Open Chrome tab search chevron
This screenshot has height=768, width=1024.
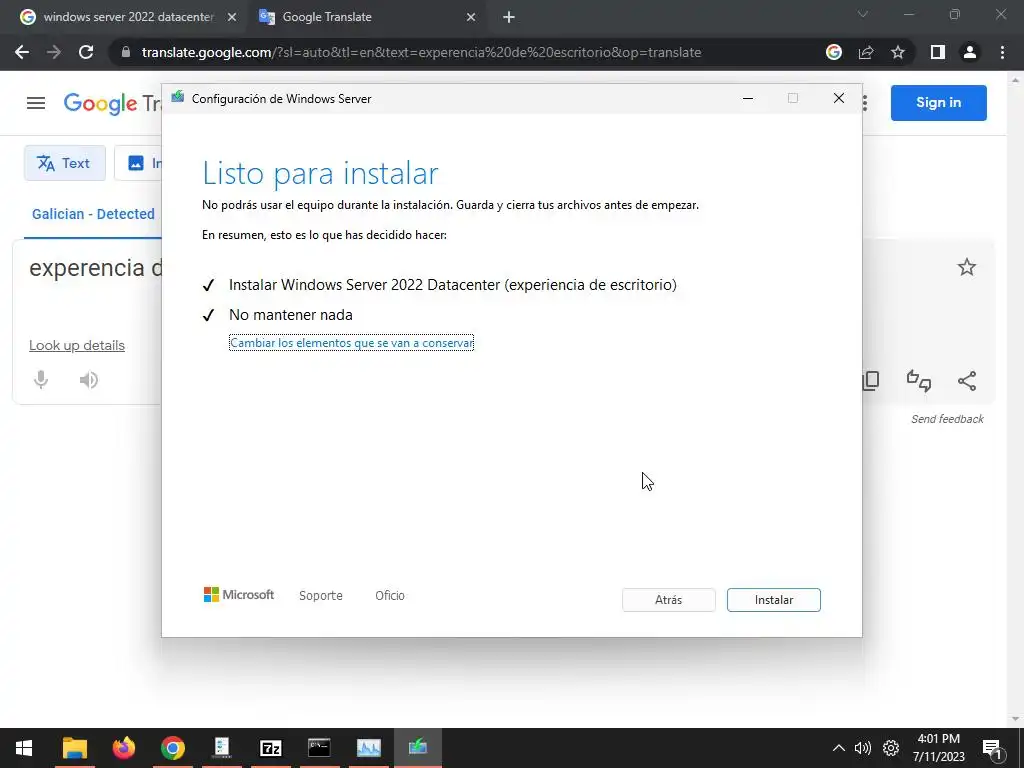[863, 14]
